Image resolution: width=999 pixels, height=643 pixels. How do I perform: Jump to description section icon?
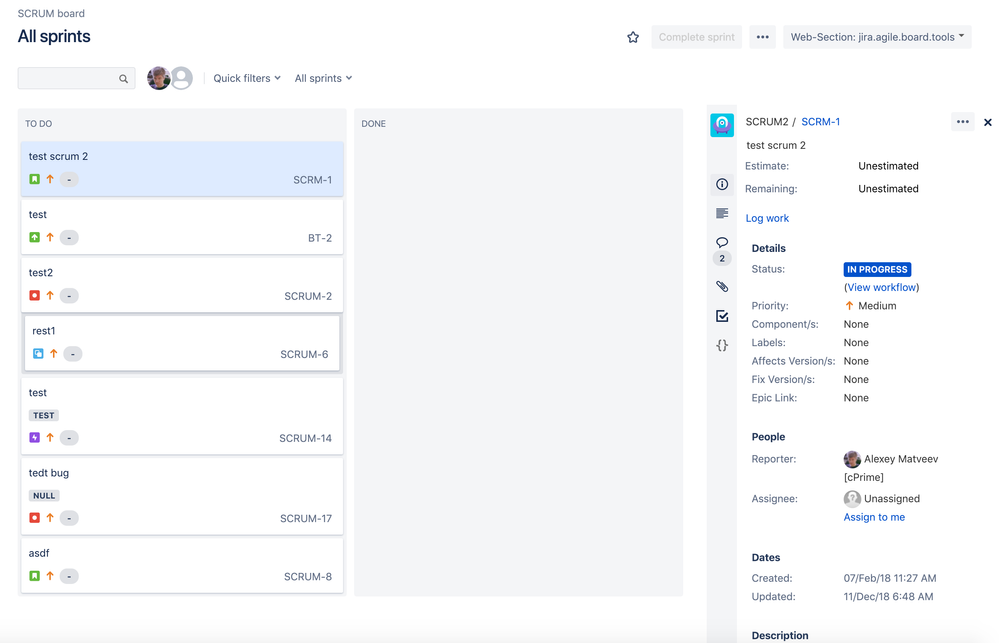click(722, 213)
